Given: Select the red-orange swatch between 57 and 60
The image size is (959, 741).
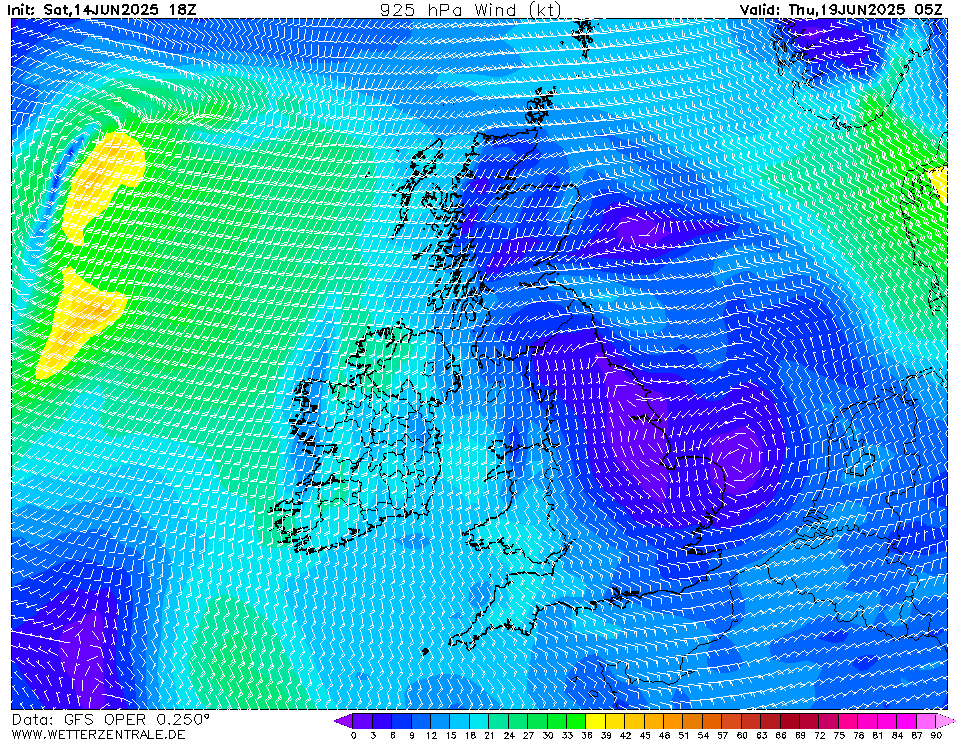Looking at the screenshot, I should click(731, 721).
